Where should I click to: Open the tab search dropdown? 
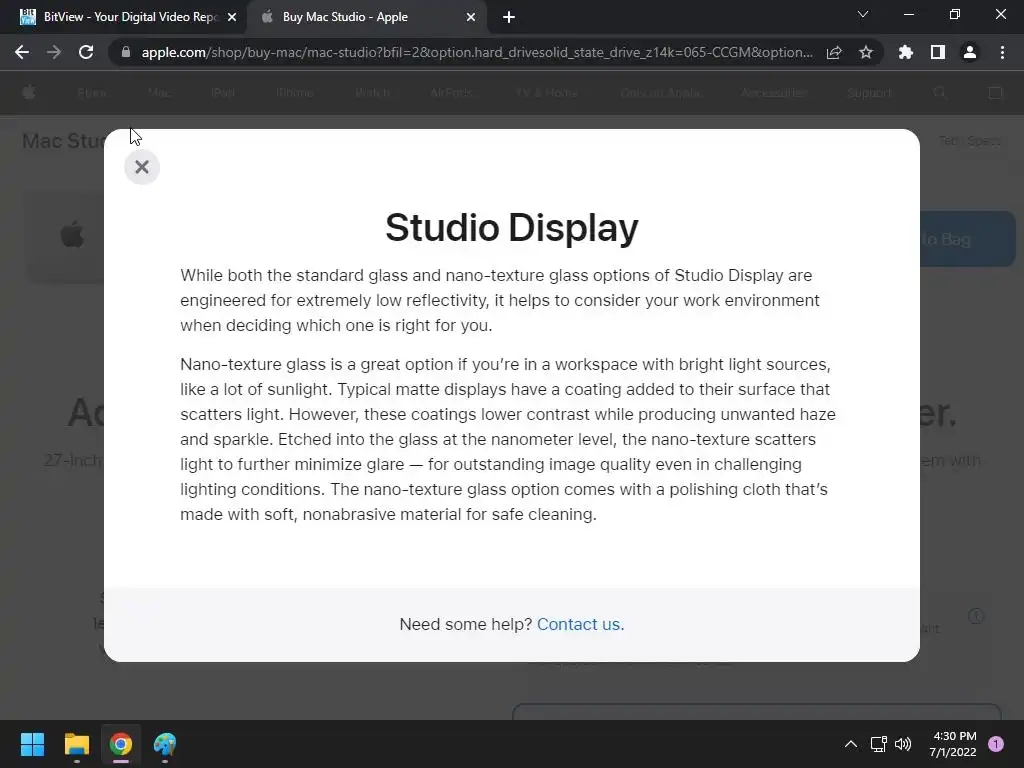(x=863, y=14)
